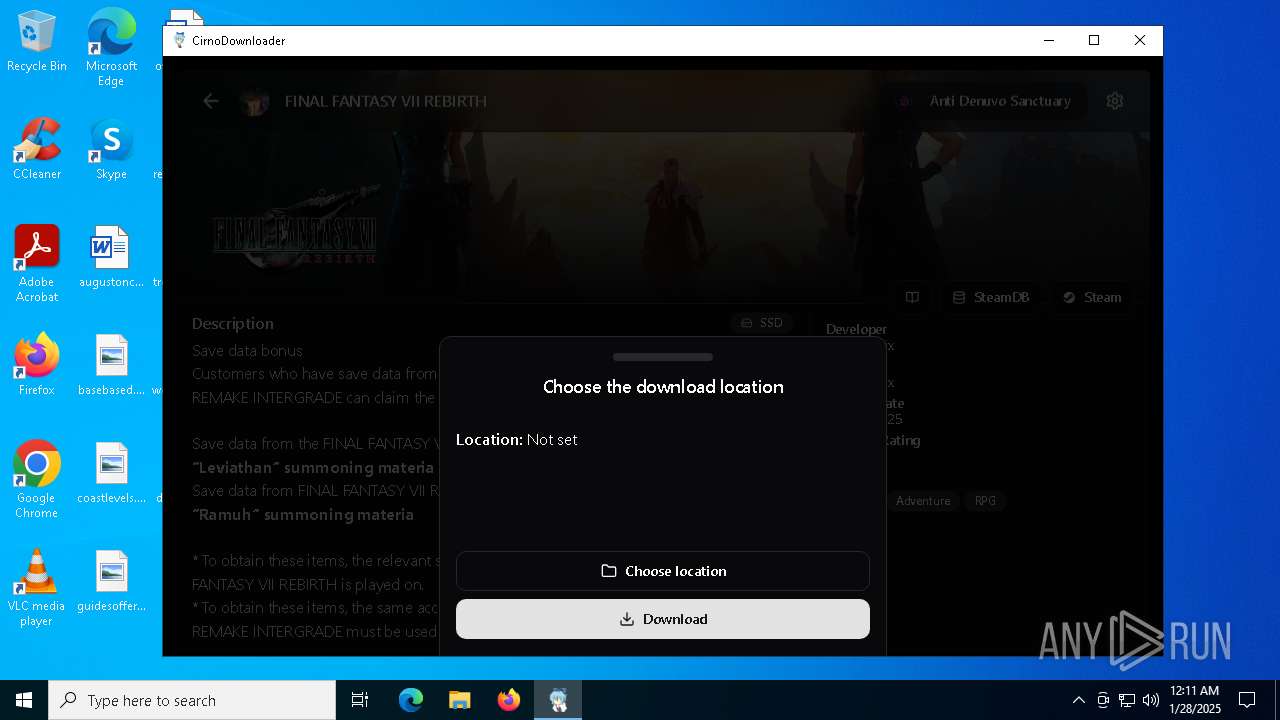
Task: Launch Firefox from the taskbar
Action: [509, 700]
